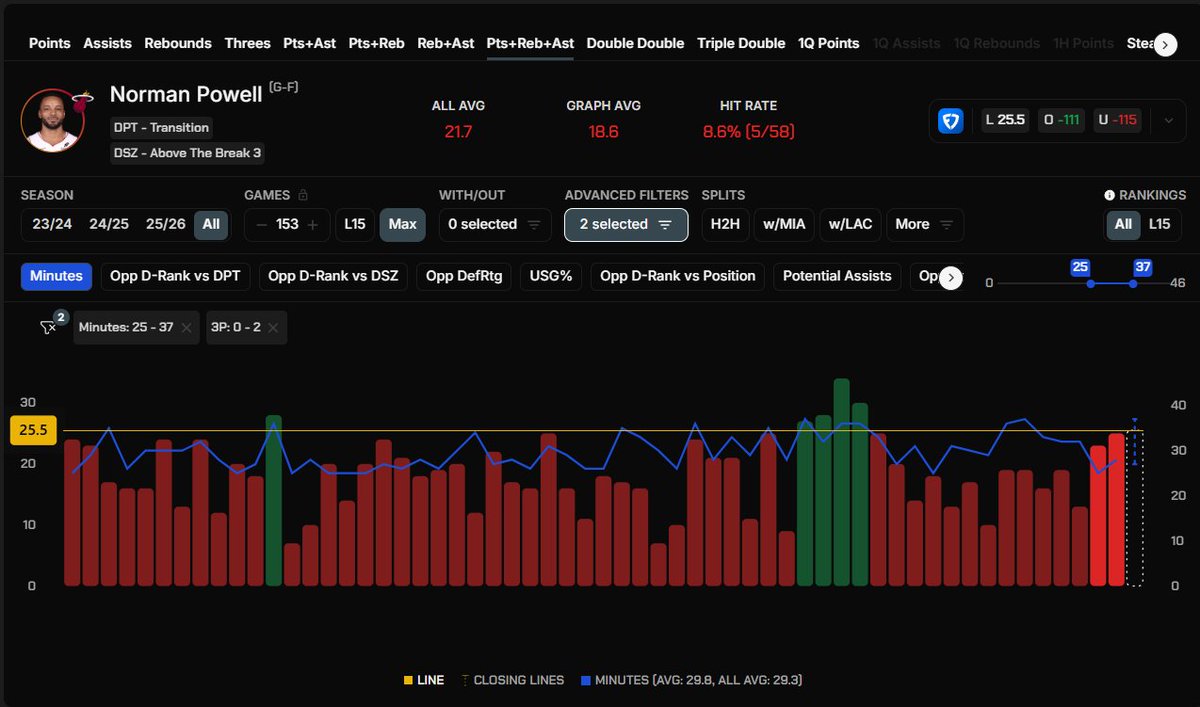
Task: Select the Pts+Ast tab
Action: (x=310, y=43)
